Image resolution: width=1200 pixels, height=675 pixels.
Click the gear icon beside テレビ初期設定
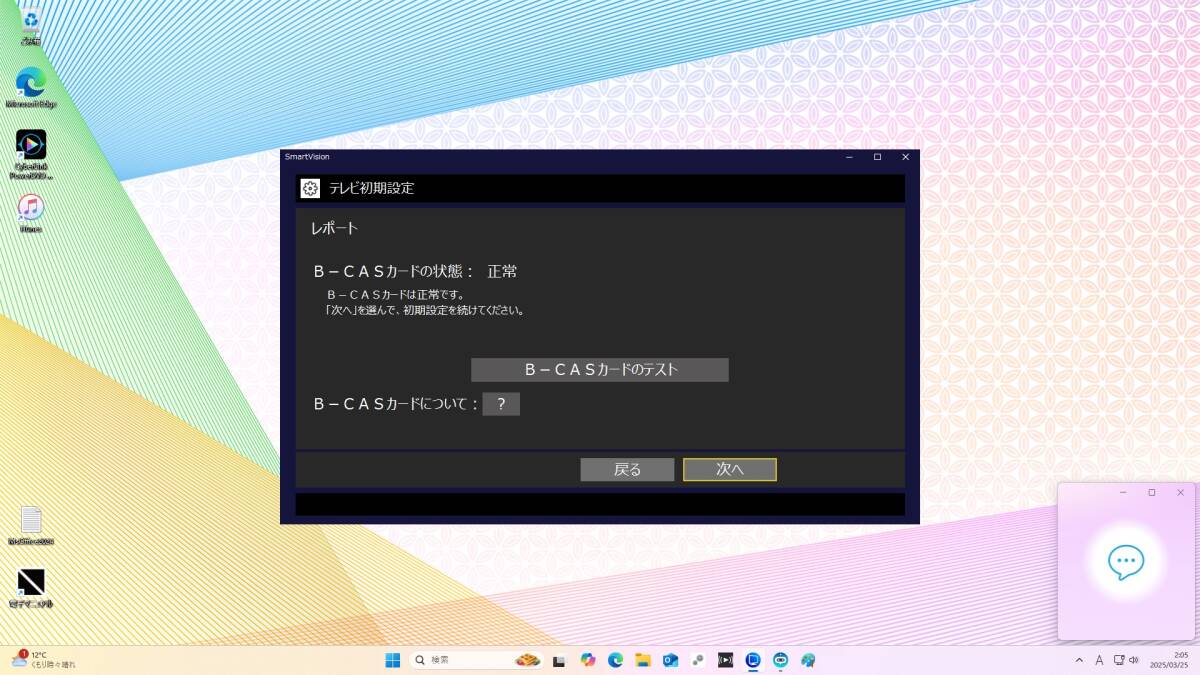point(310,188)
